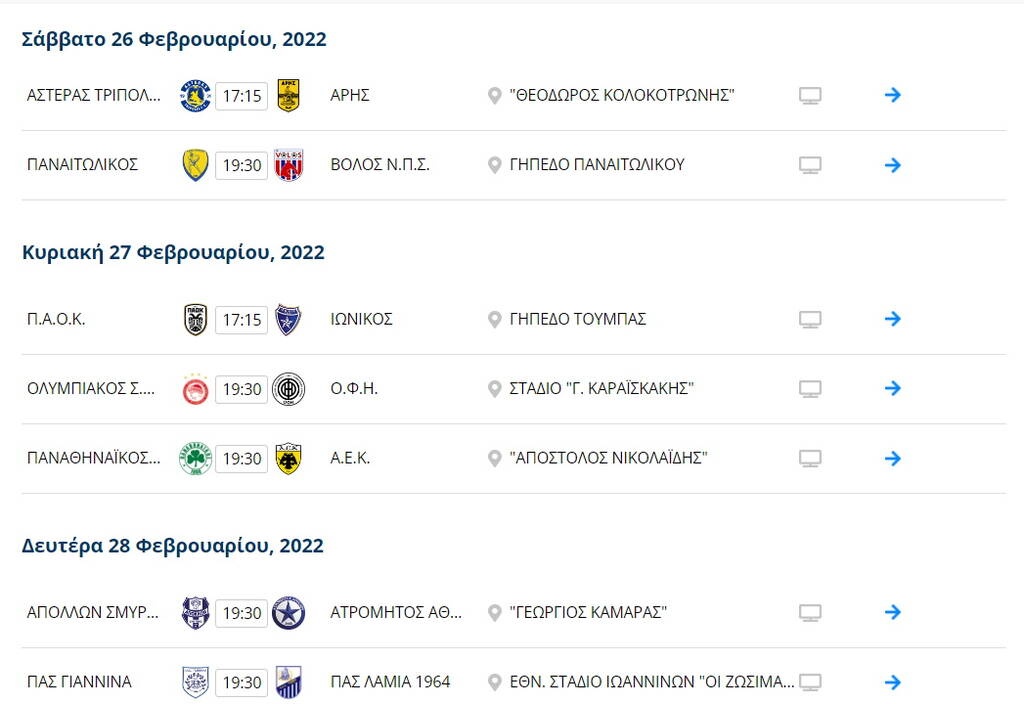Click the ΑΣΤΕΡΑΣ ΤΡΙΠΟΛΗΣ club crest
This screenshot has height=704, width=1024.
[195, 95]
